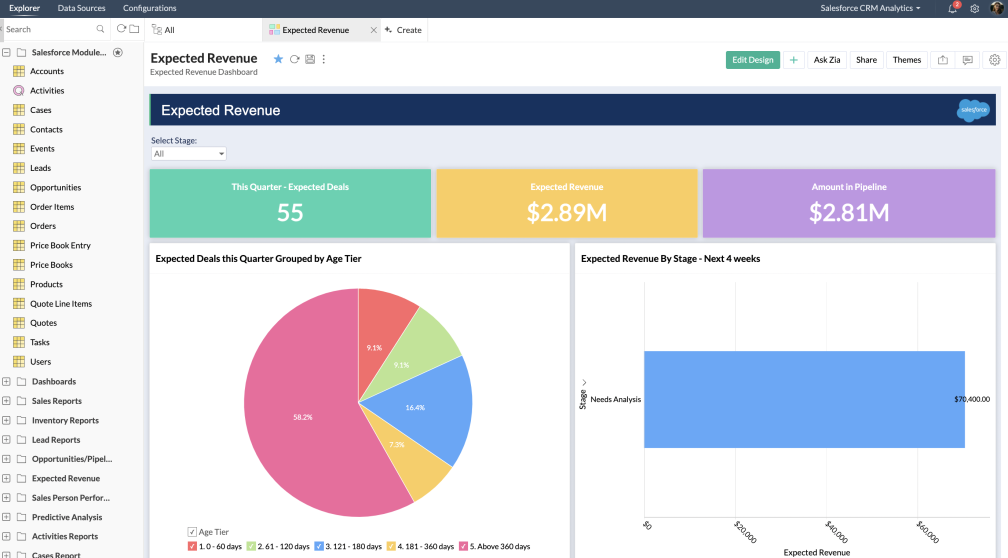Click the default workspace star icon
Viewport: 1008px width, 558px height.
pyautogui.click(x=118, y=52)
